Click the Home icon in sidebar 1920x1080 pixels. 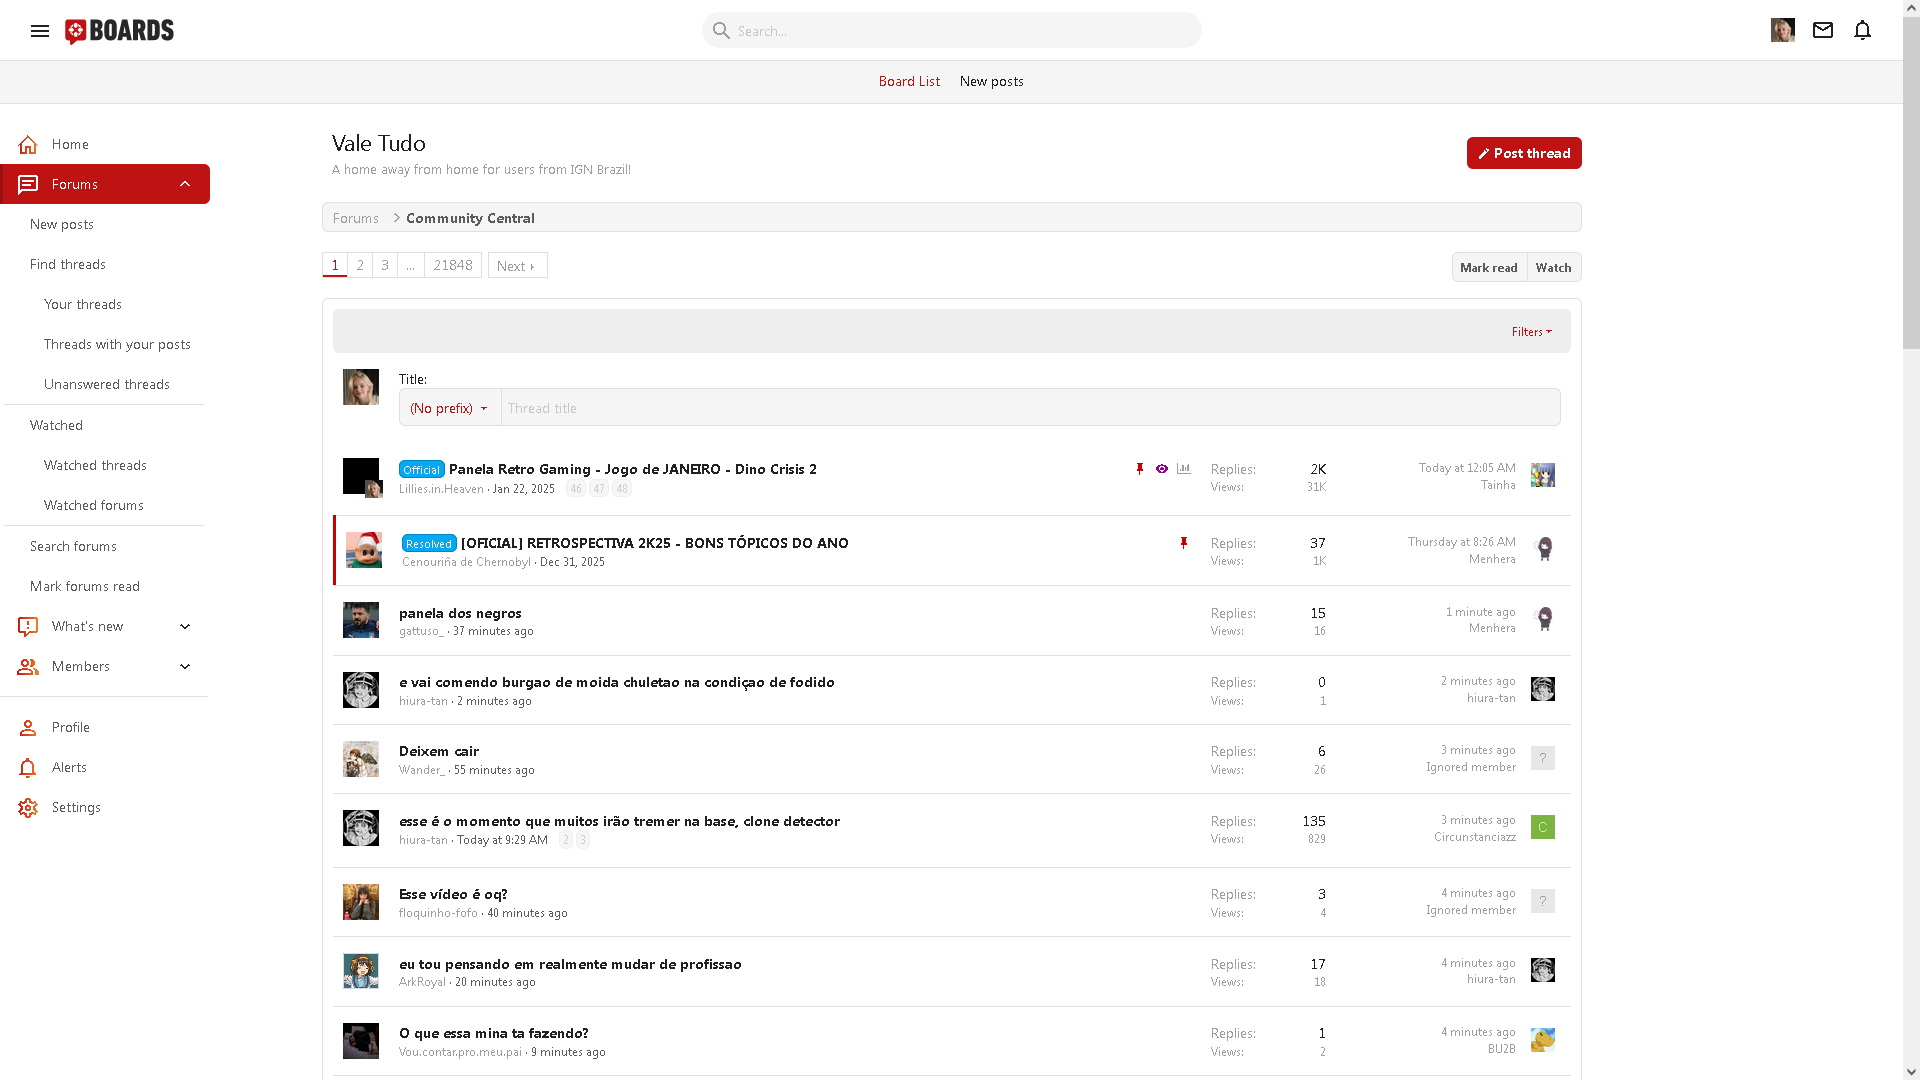tap(28, 145)
